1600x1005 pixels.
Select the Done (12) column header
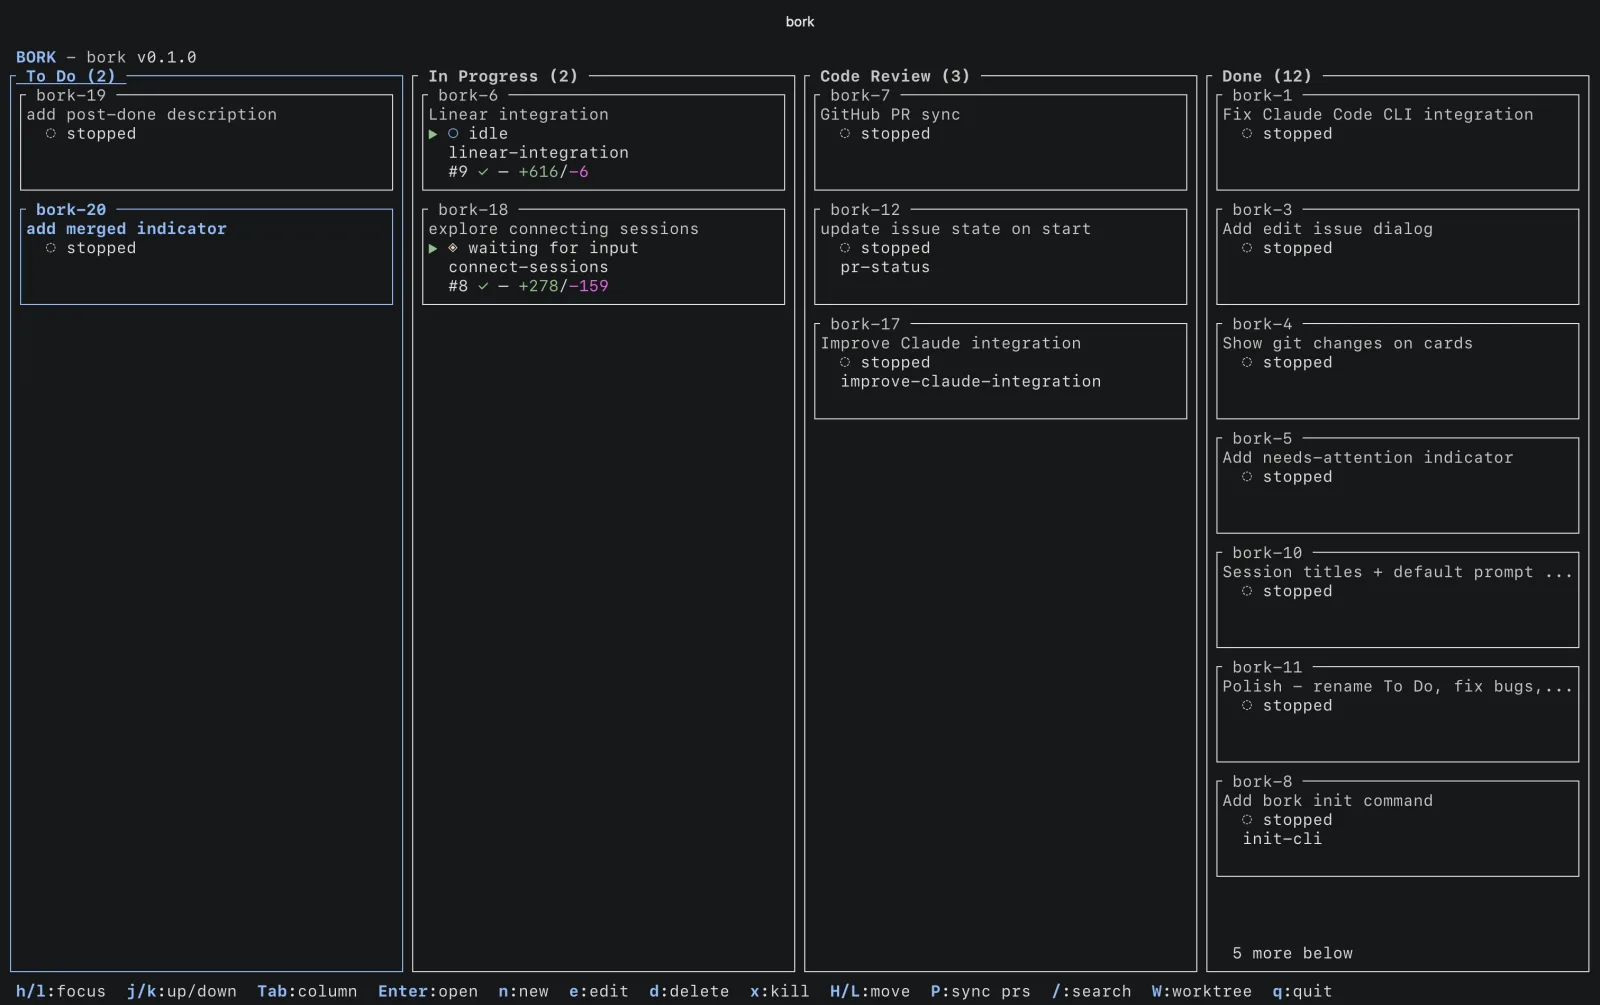1267,76
